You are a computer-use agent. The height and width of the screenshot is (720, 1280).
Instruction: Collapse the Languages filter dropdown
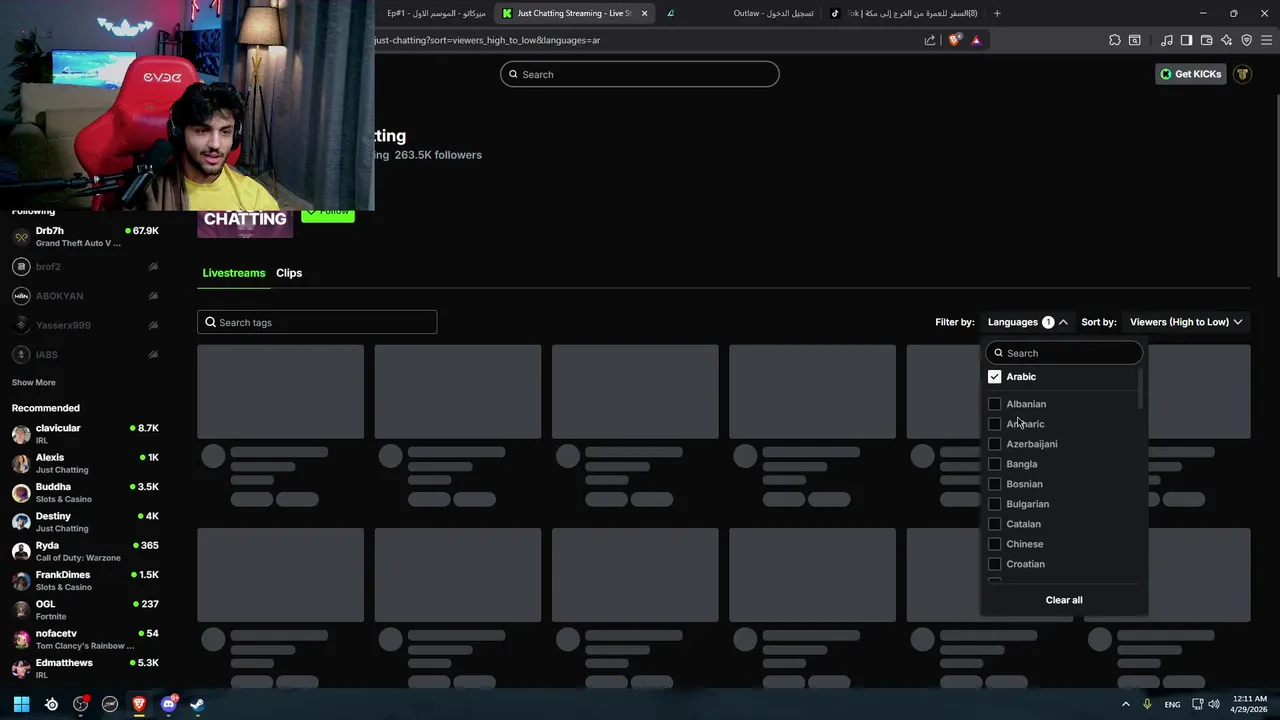click(1028, 322)
